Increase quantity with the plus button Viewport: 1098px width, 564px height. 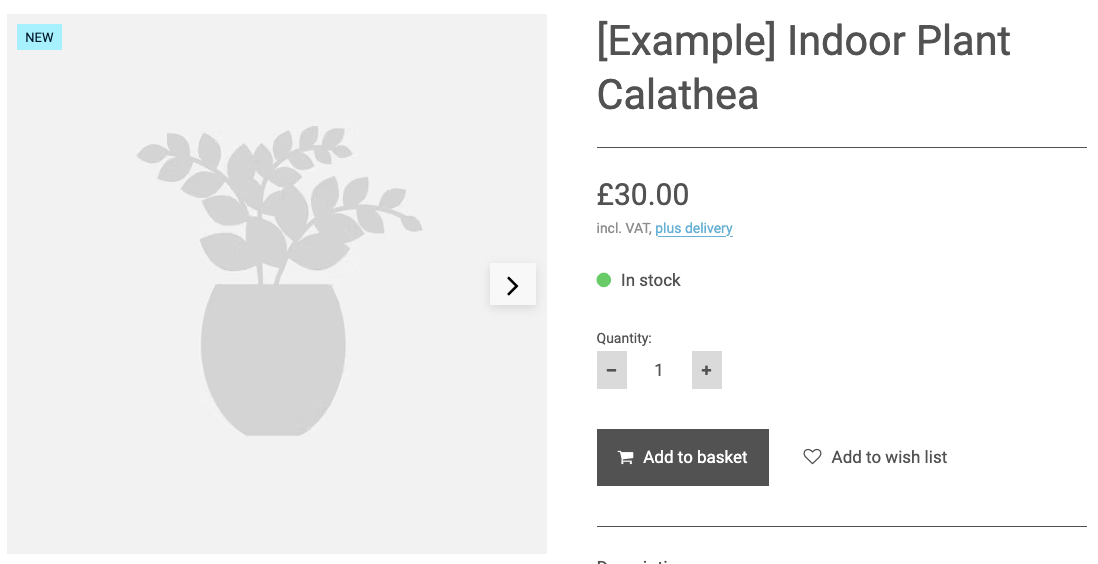pos(706,370)
